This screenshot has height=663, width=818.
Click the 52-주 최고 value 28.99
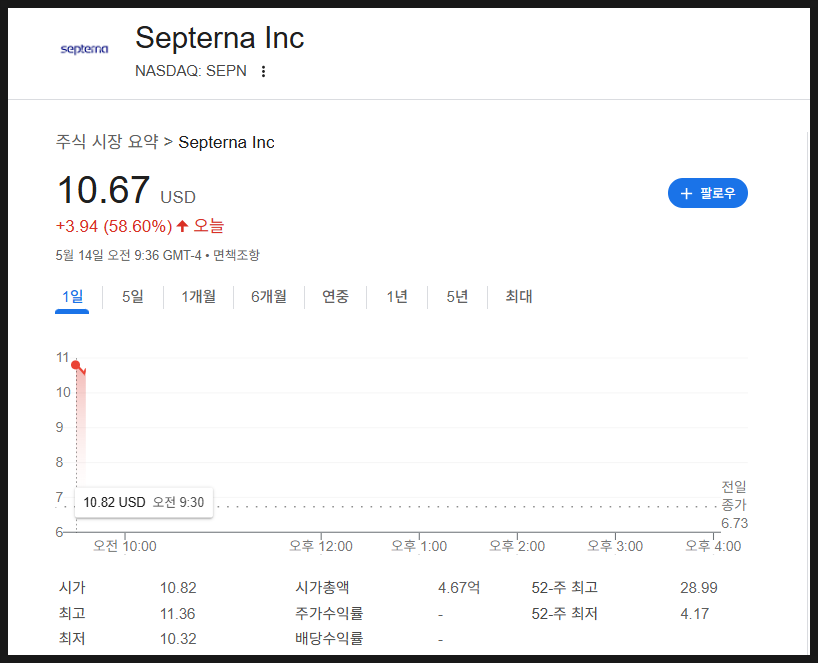(699, 588)
